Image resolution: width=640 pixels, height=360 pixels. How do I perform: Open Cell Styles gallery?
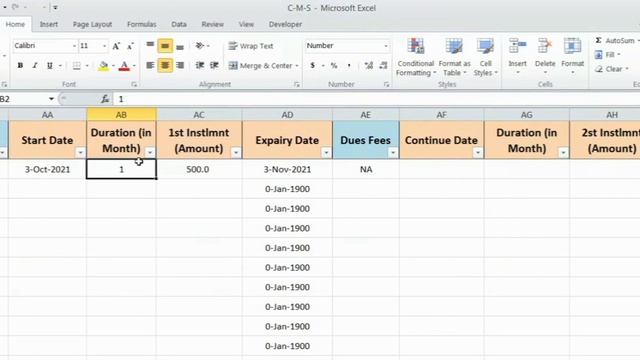[485, 57]
